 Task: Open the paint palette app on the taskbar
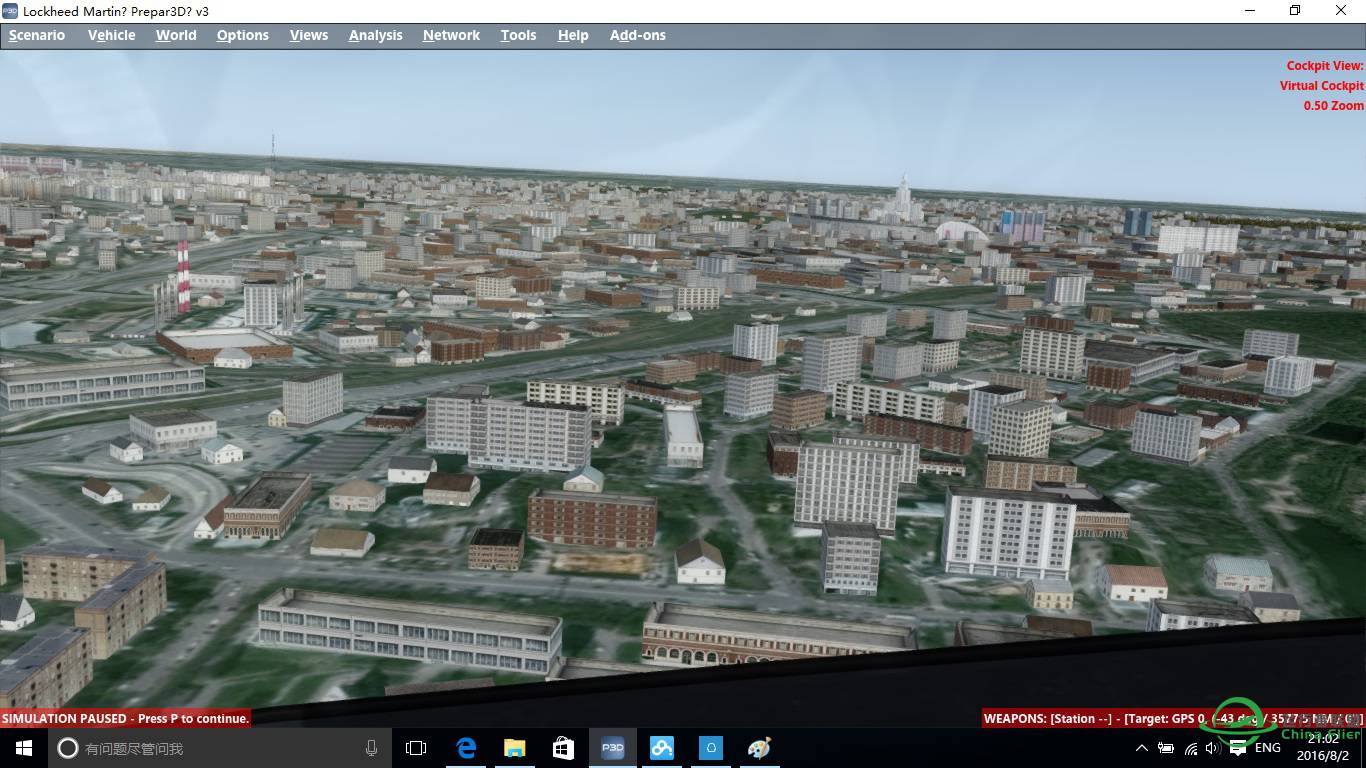click(758, 747)
